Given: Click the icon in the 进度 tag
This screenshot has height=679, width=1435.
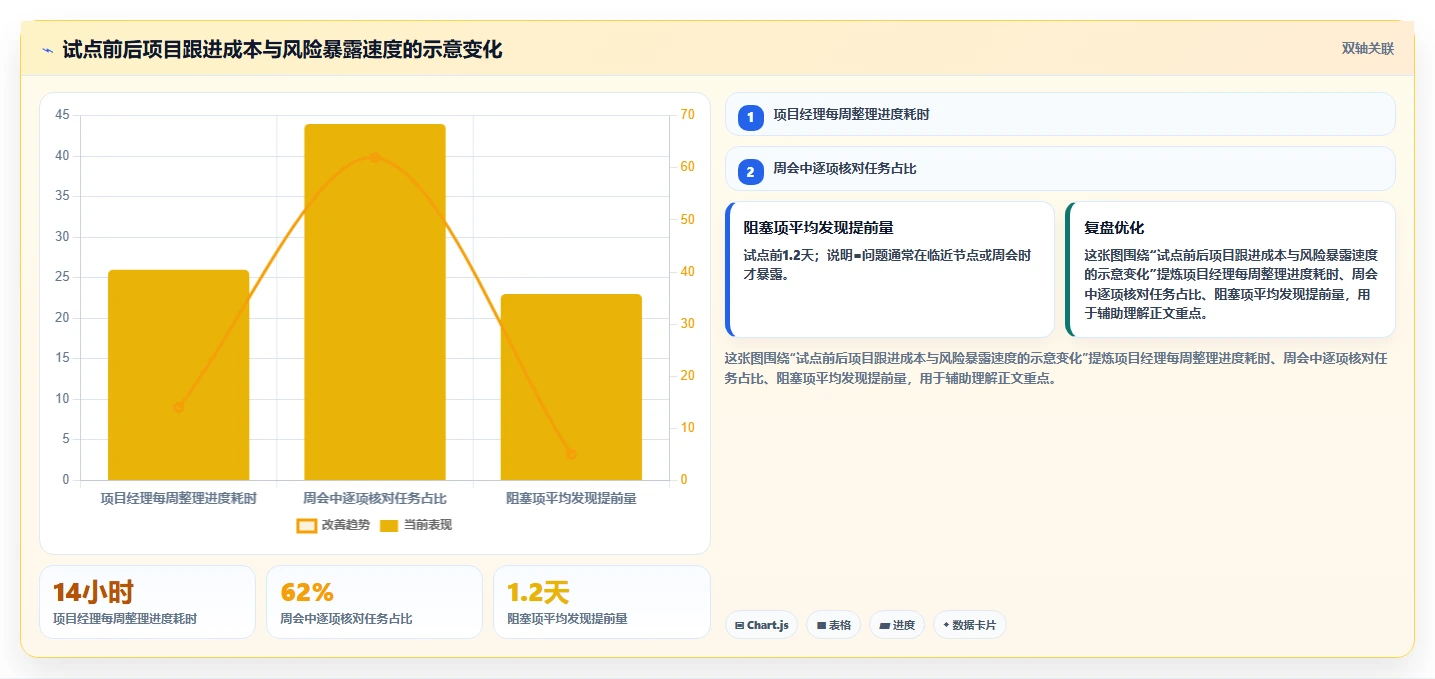Looking at the screenshot, I should coord(884,625).
